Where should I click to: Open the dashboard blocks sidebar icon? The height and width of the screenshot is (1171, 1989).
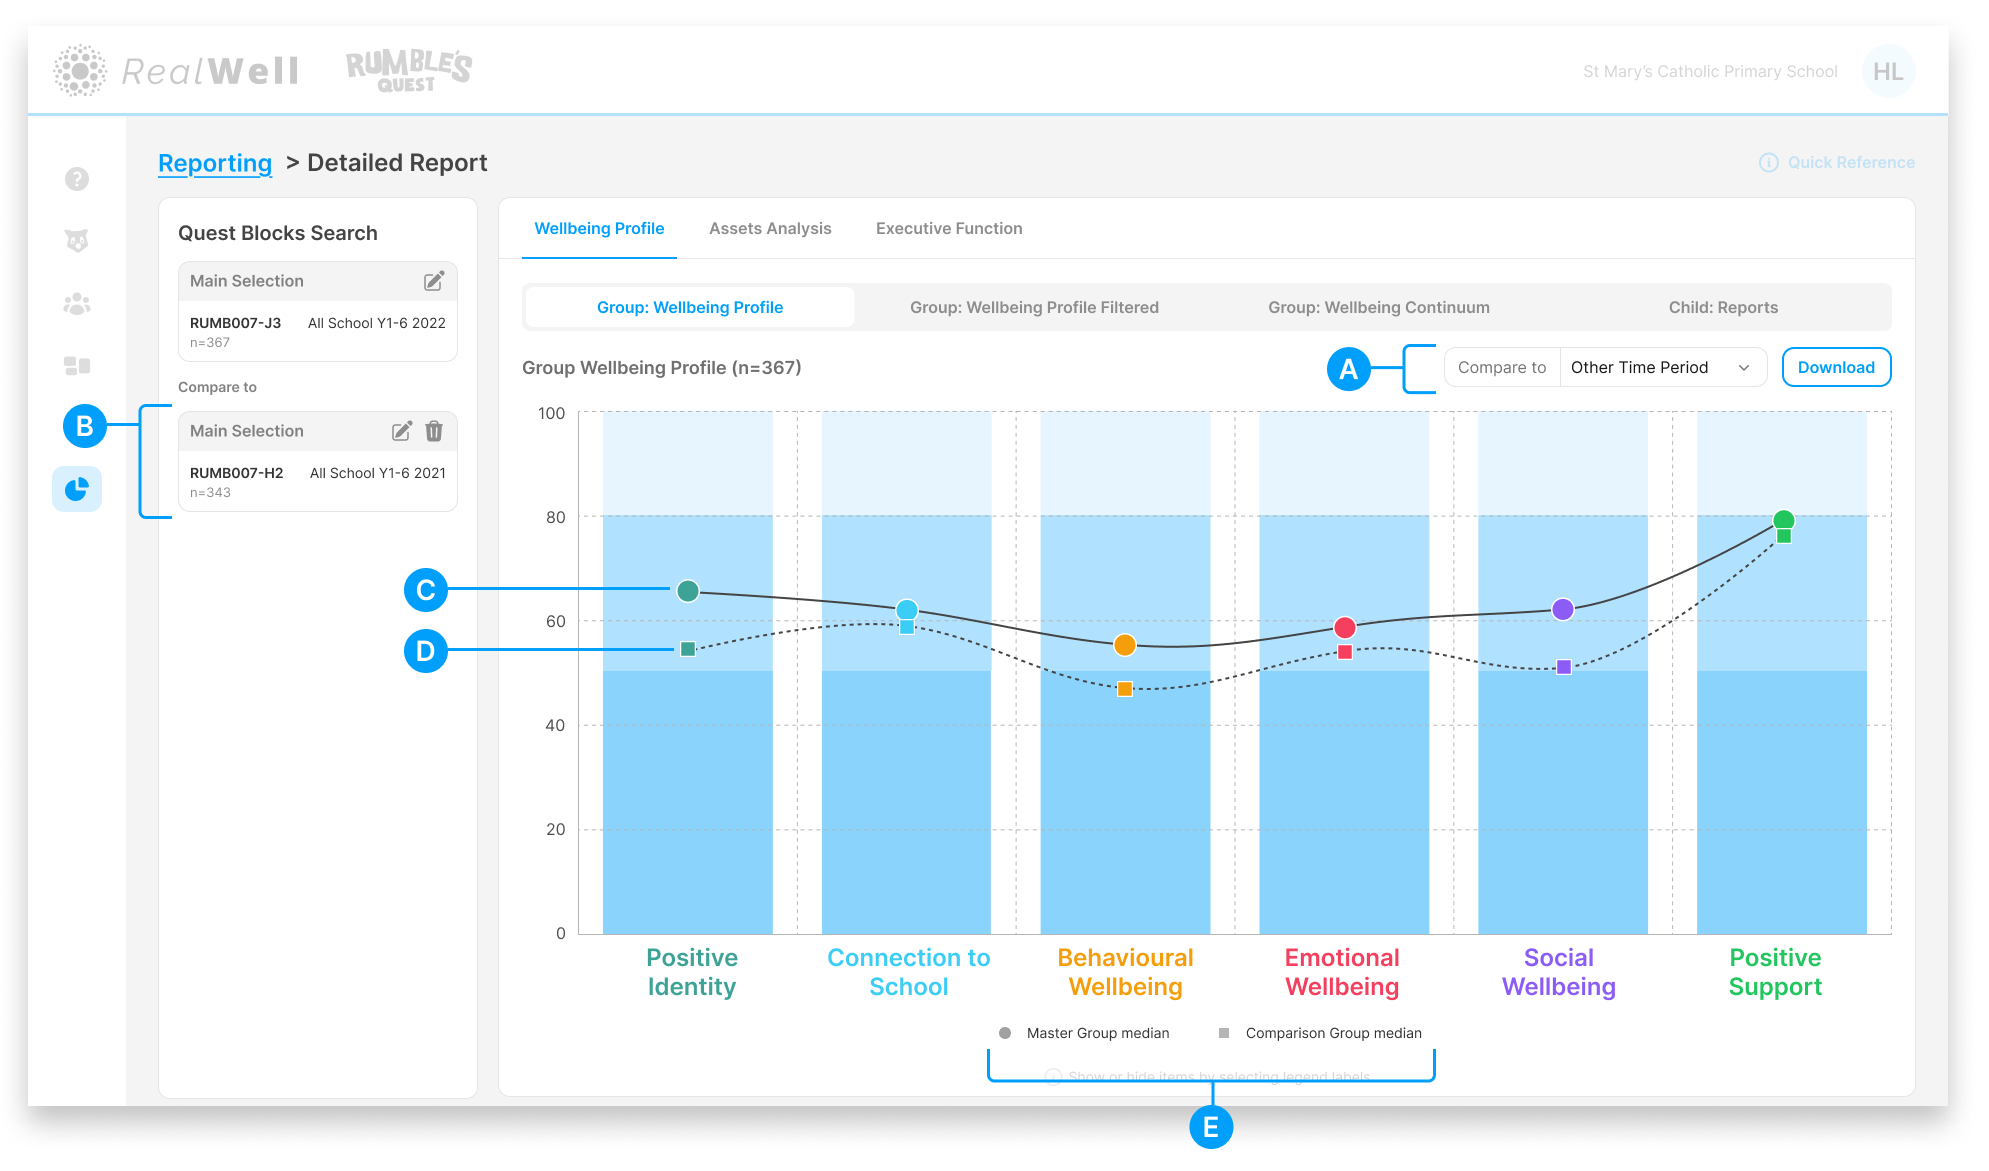(77, 366)
